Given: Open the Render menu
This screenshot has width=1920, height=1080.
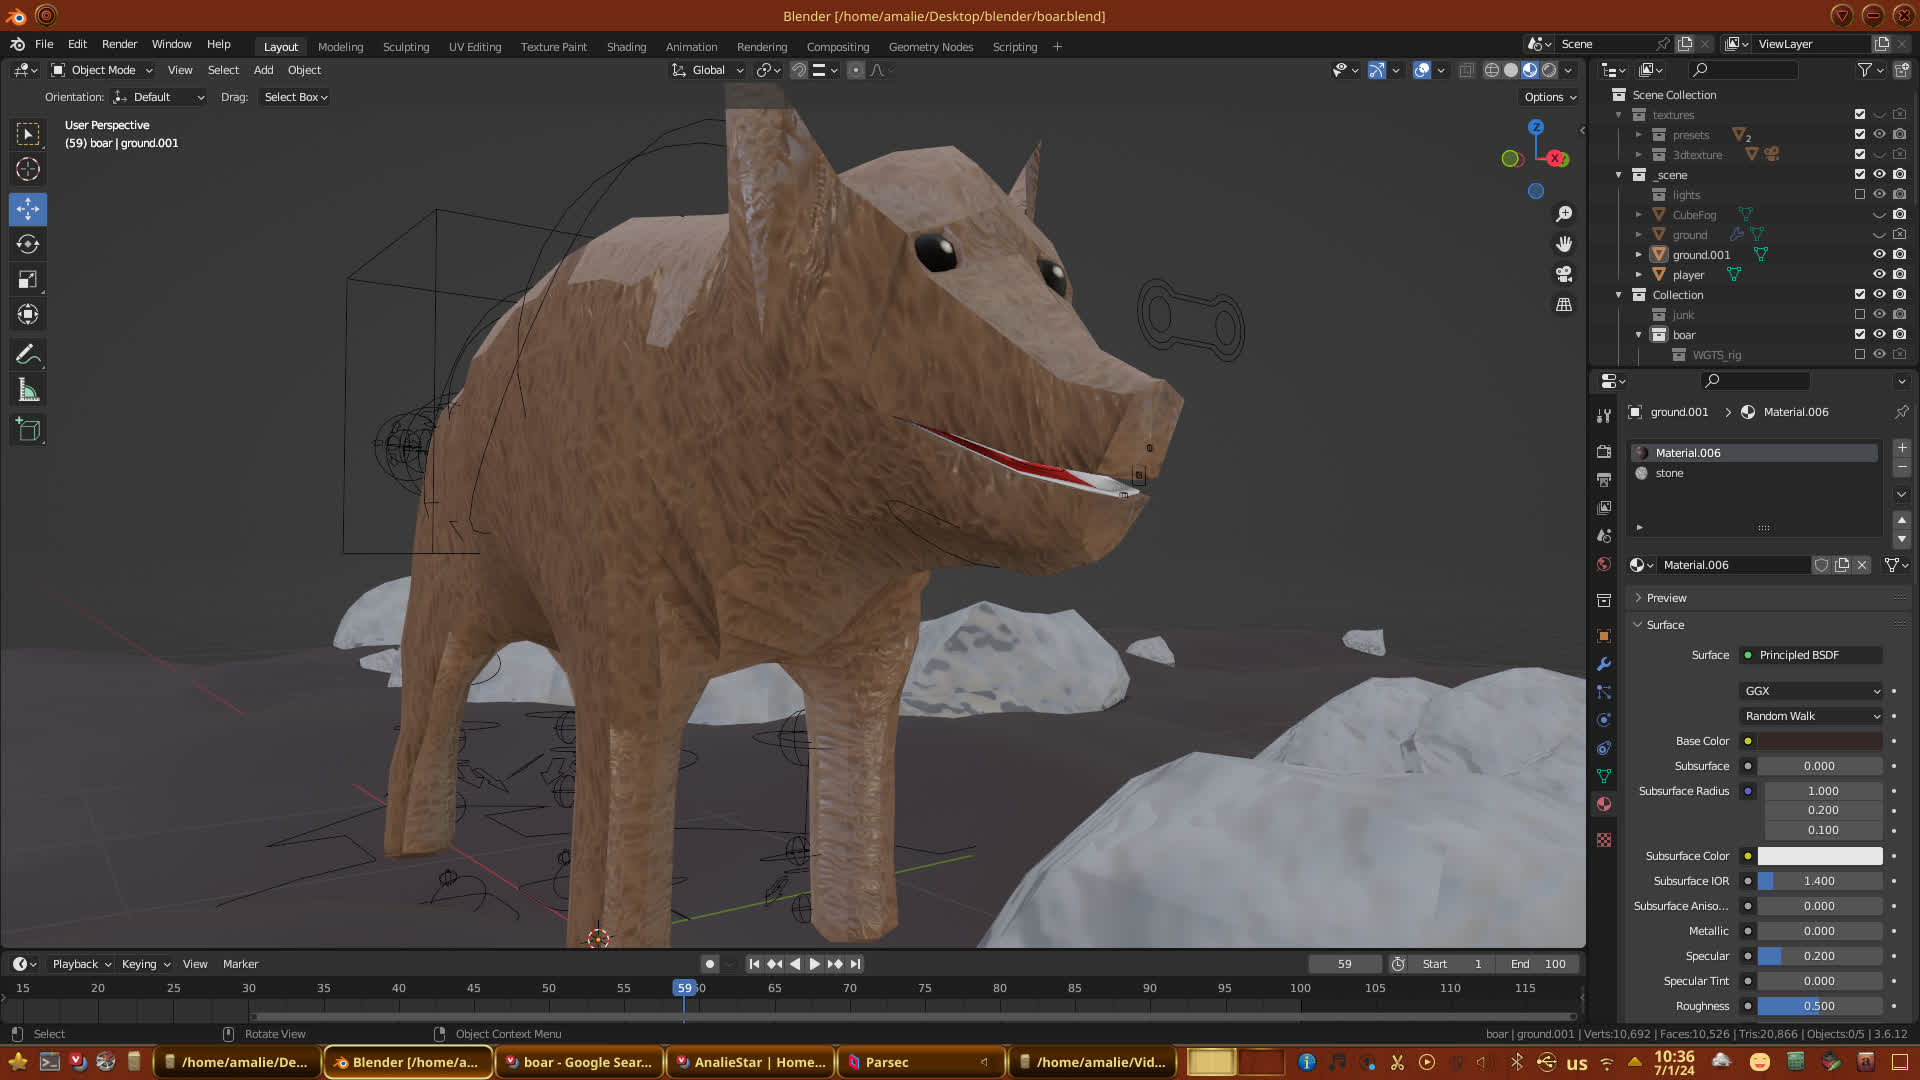Looking at the screenshot, I should tap(119, 44).
